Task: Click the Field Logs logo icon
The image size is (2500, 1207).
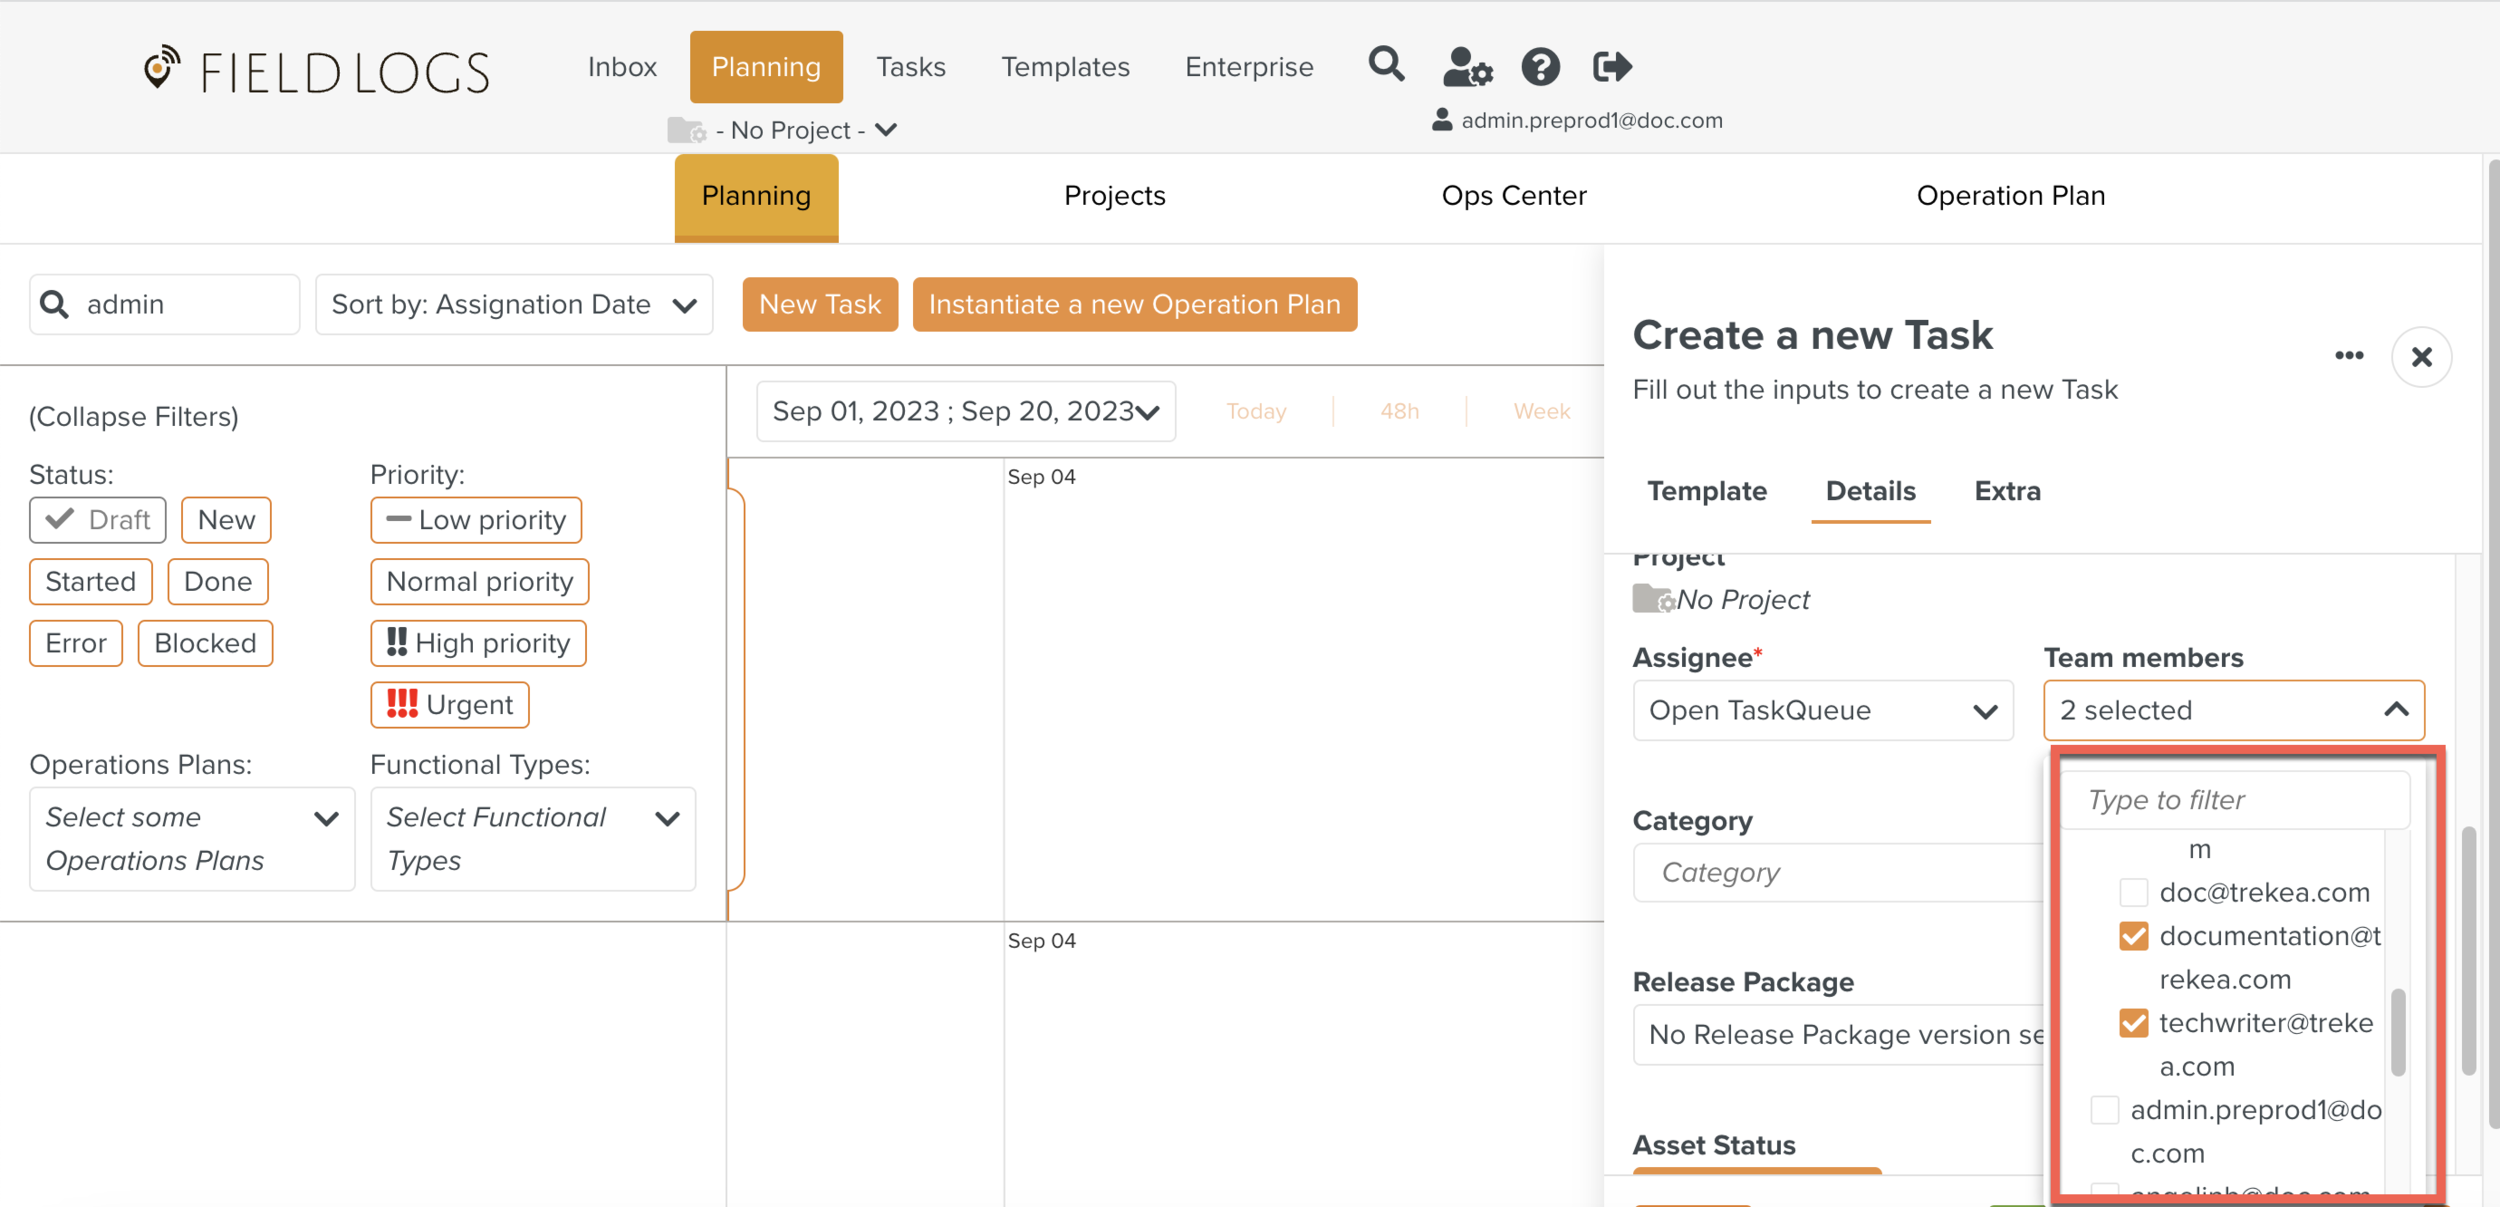Action: 161,67
